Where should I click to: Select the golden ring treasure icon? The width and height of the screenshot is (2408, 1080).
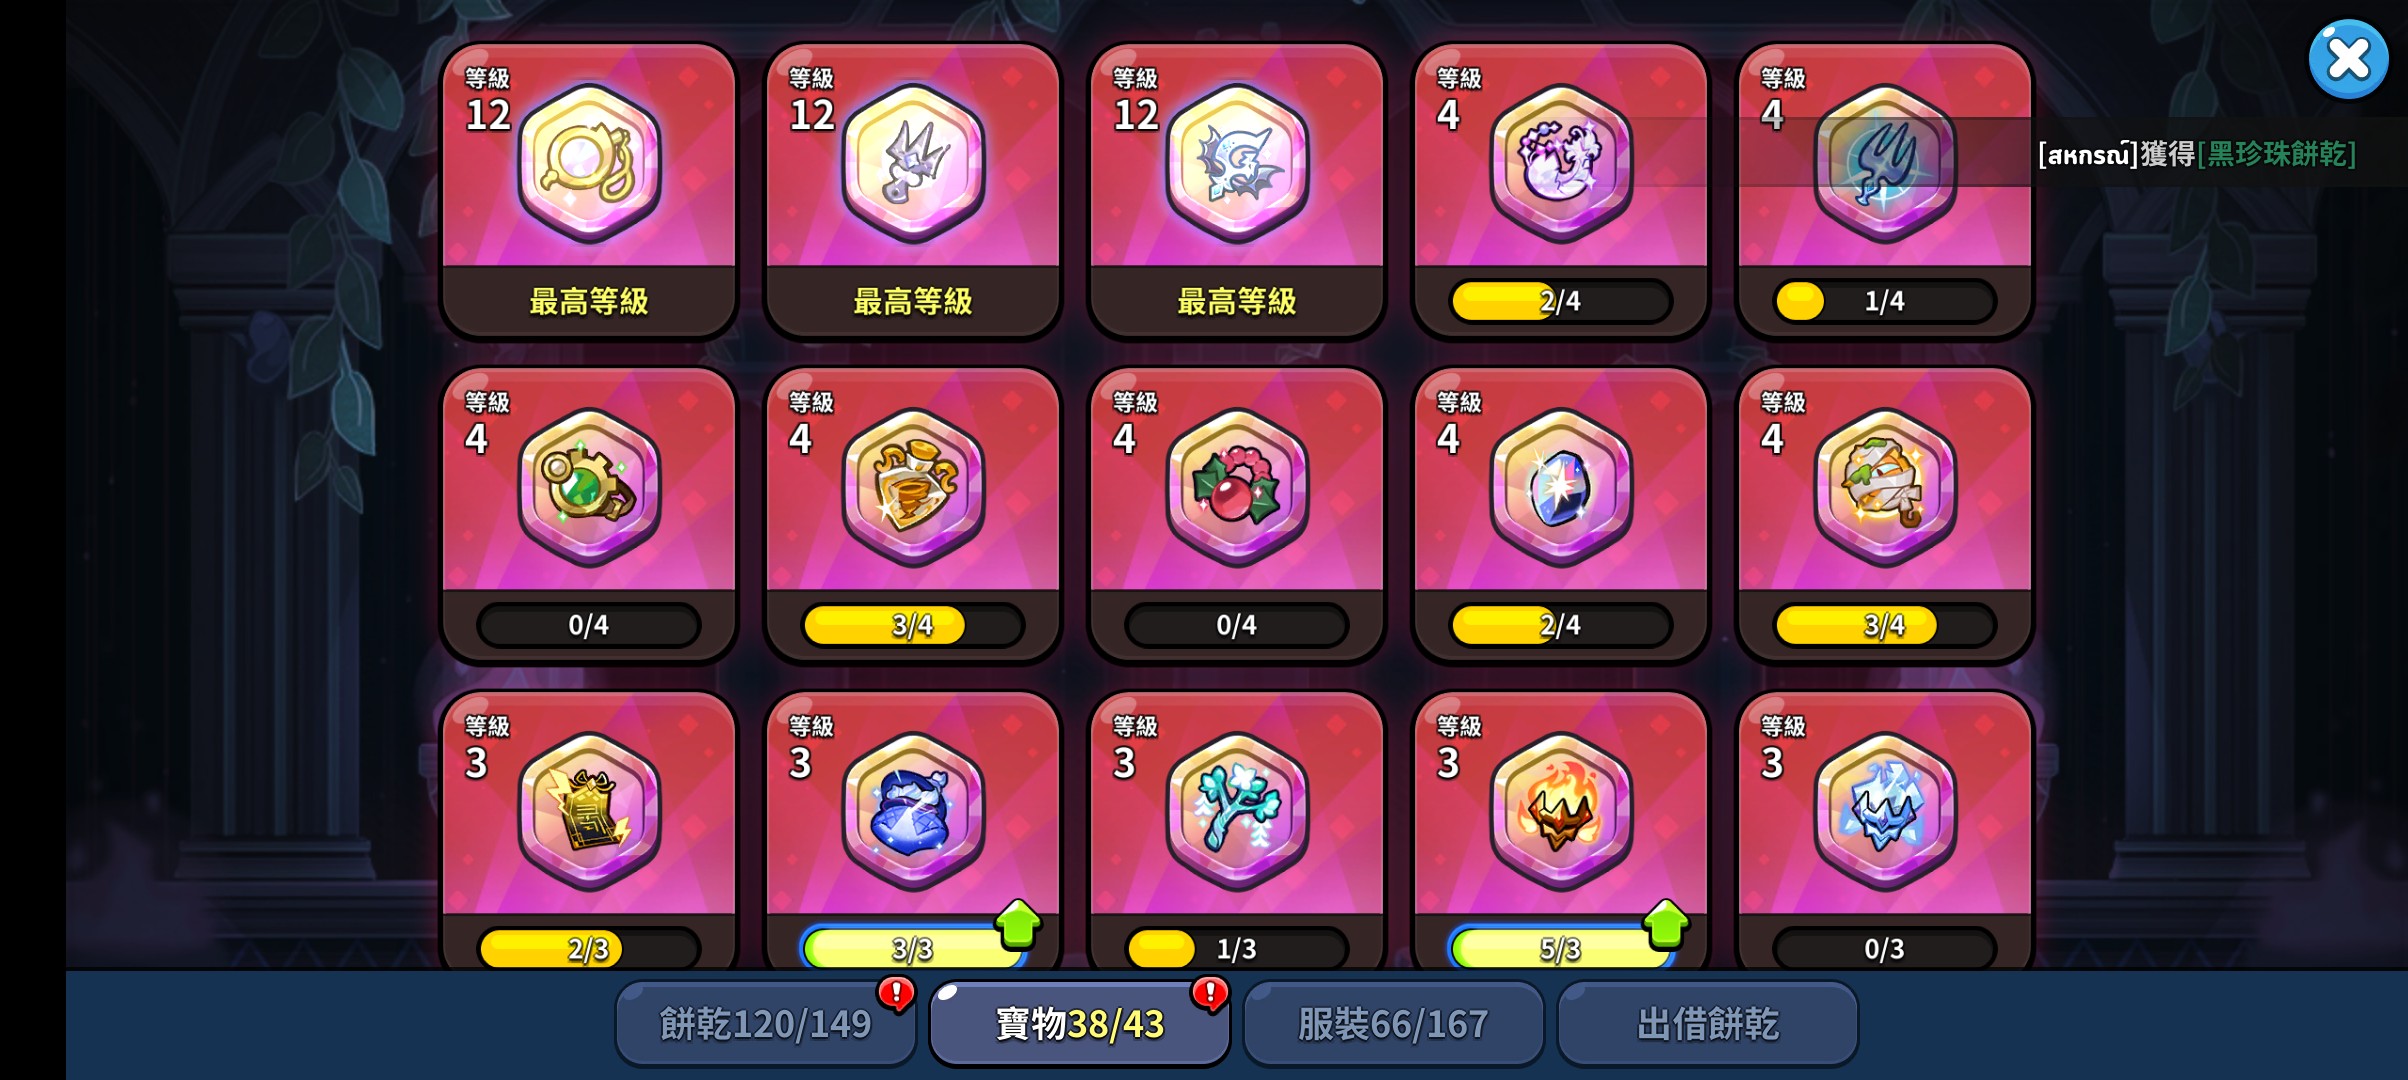[x=589, y=163]
